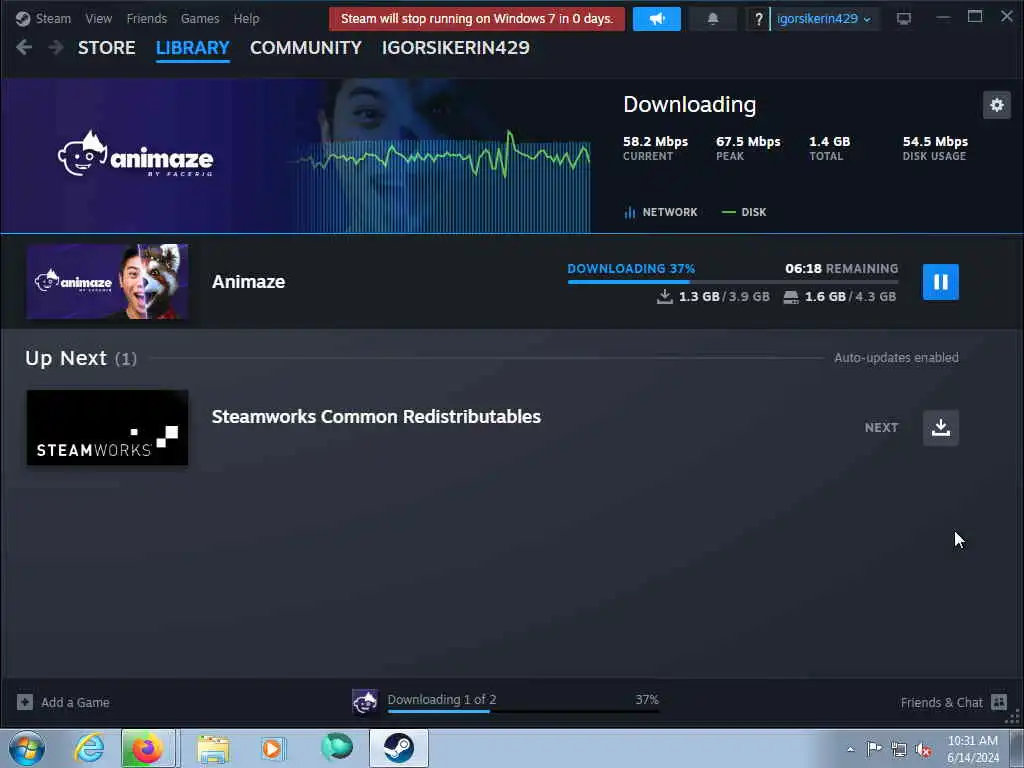Screen dimensions: 1024x768
Task: Click the bottom bar download progress indicator
Action: coord(523,711)
